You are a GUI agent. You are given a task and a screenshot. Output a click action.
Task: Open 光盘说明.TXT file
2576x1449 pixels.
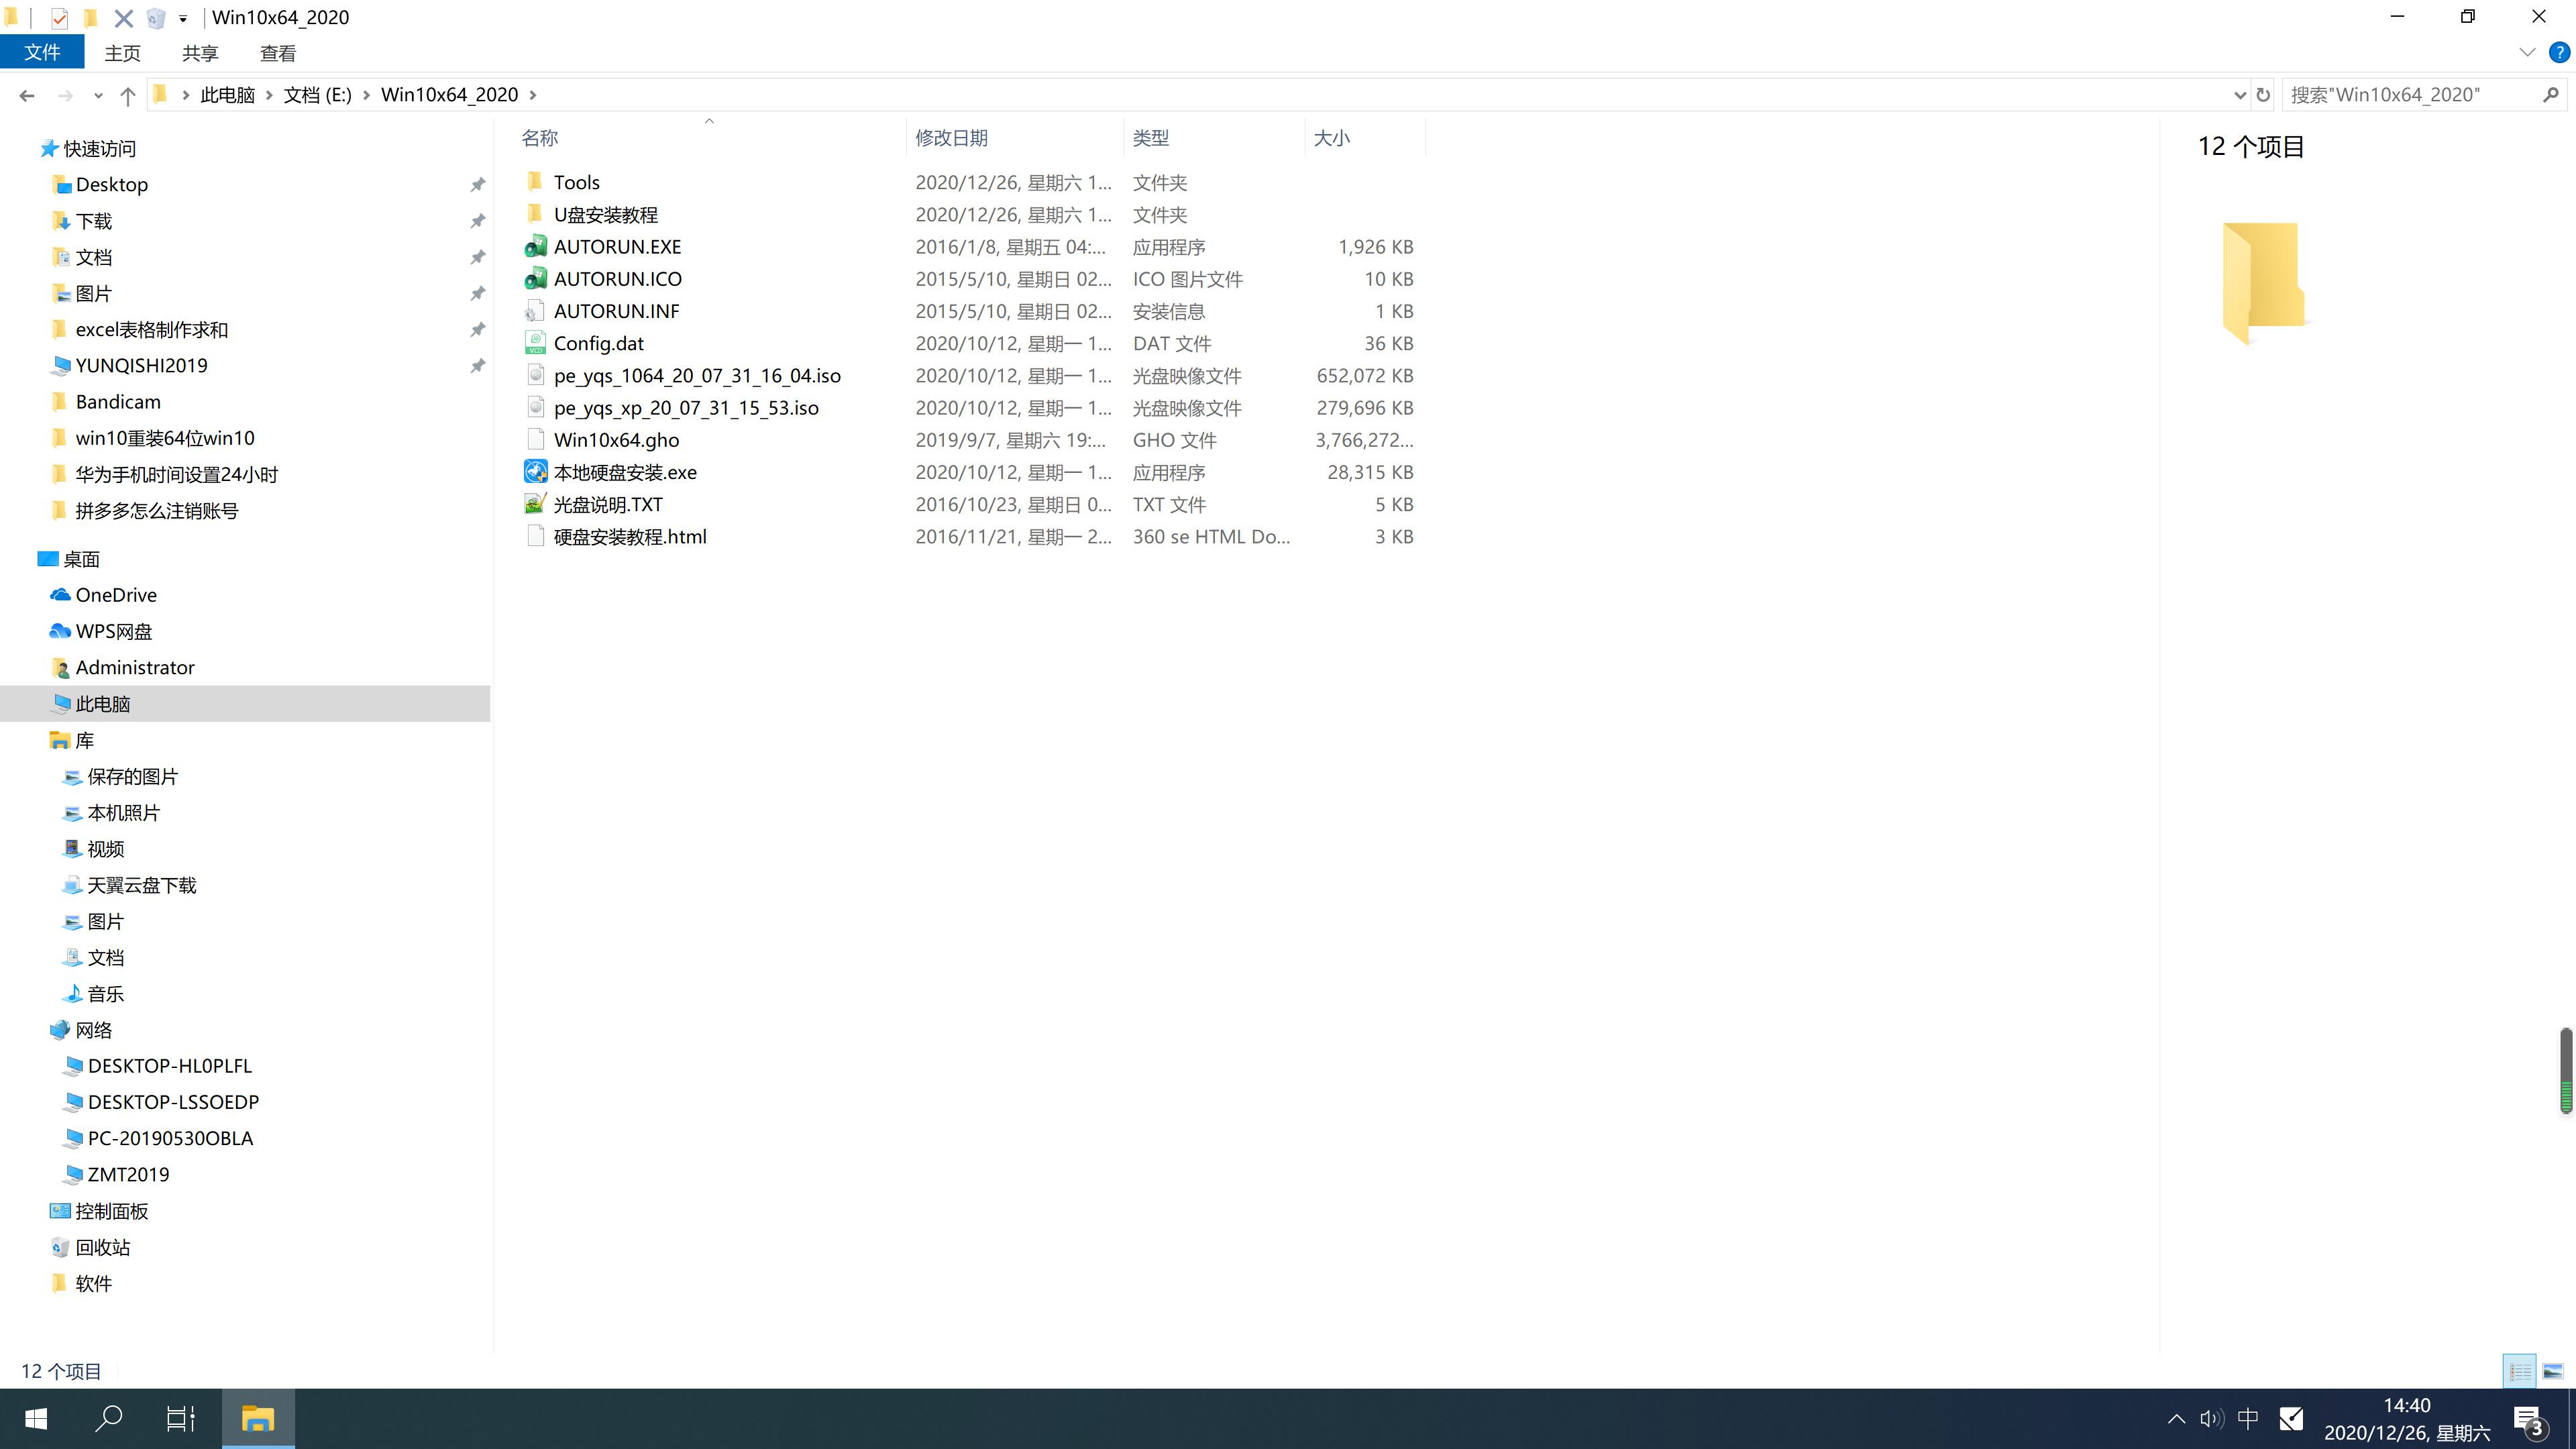pyautogui.click(x=608, y=504)
